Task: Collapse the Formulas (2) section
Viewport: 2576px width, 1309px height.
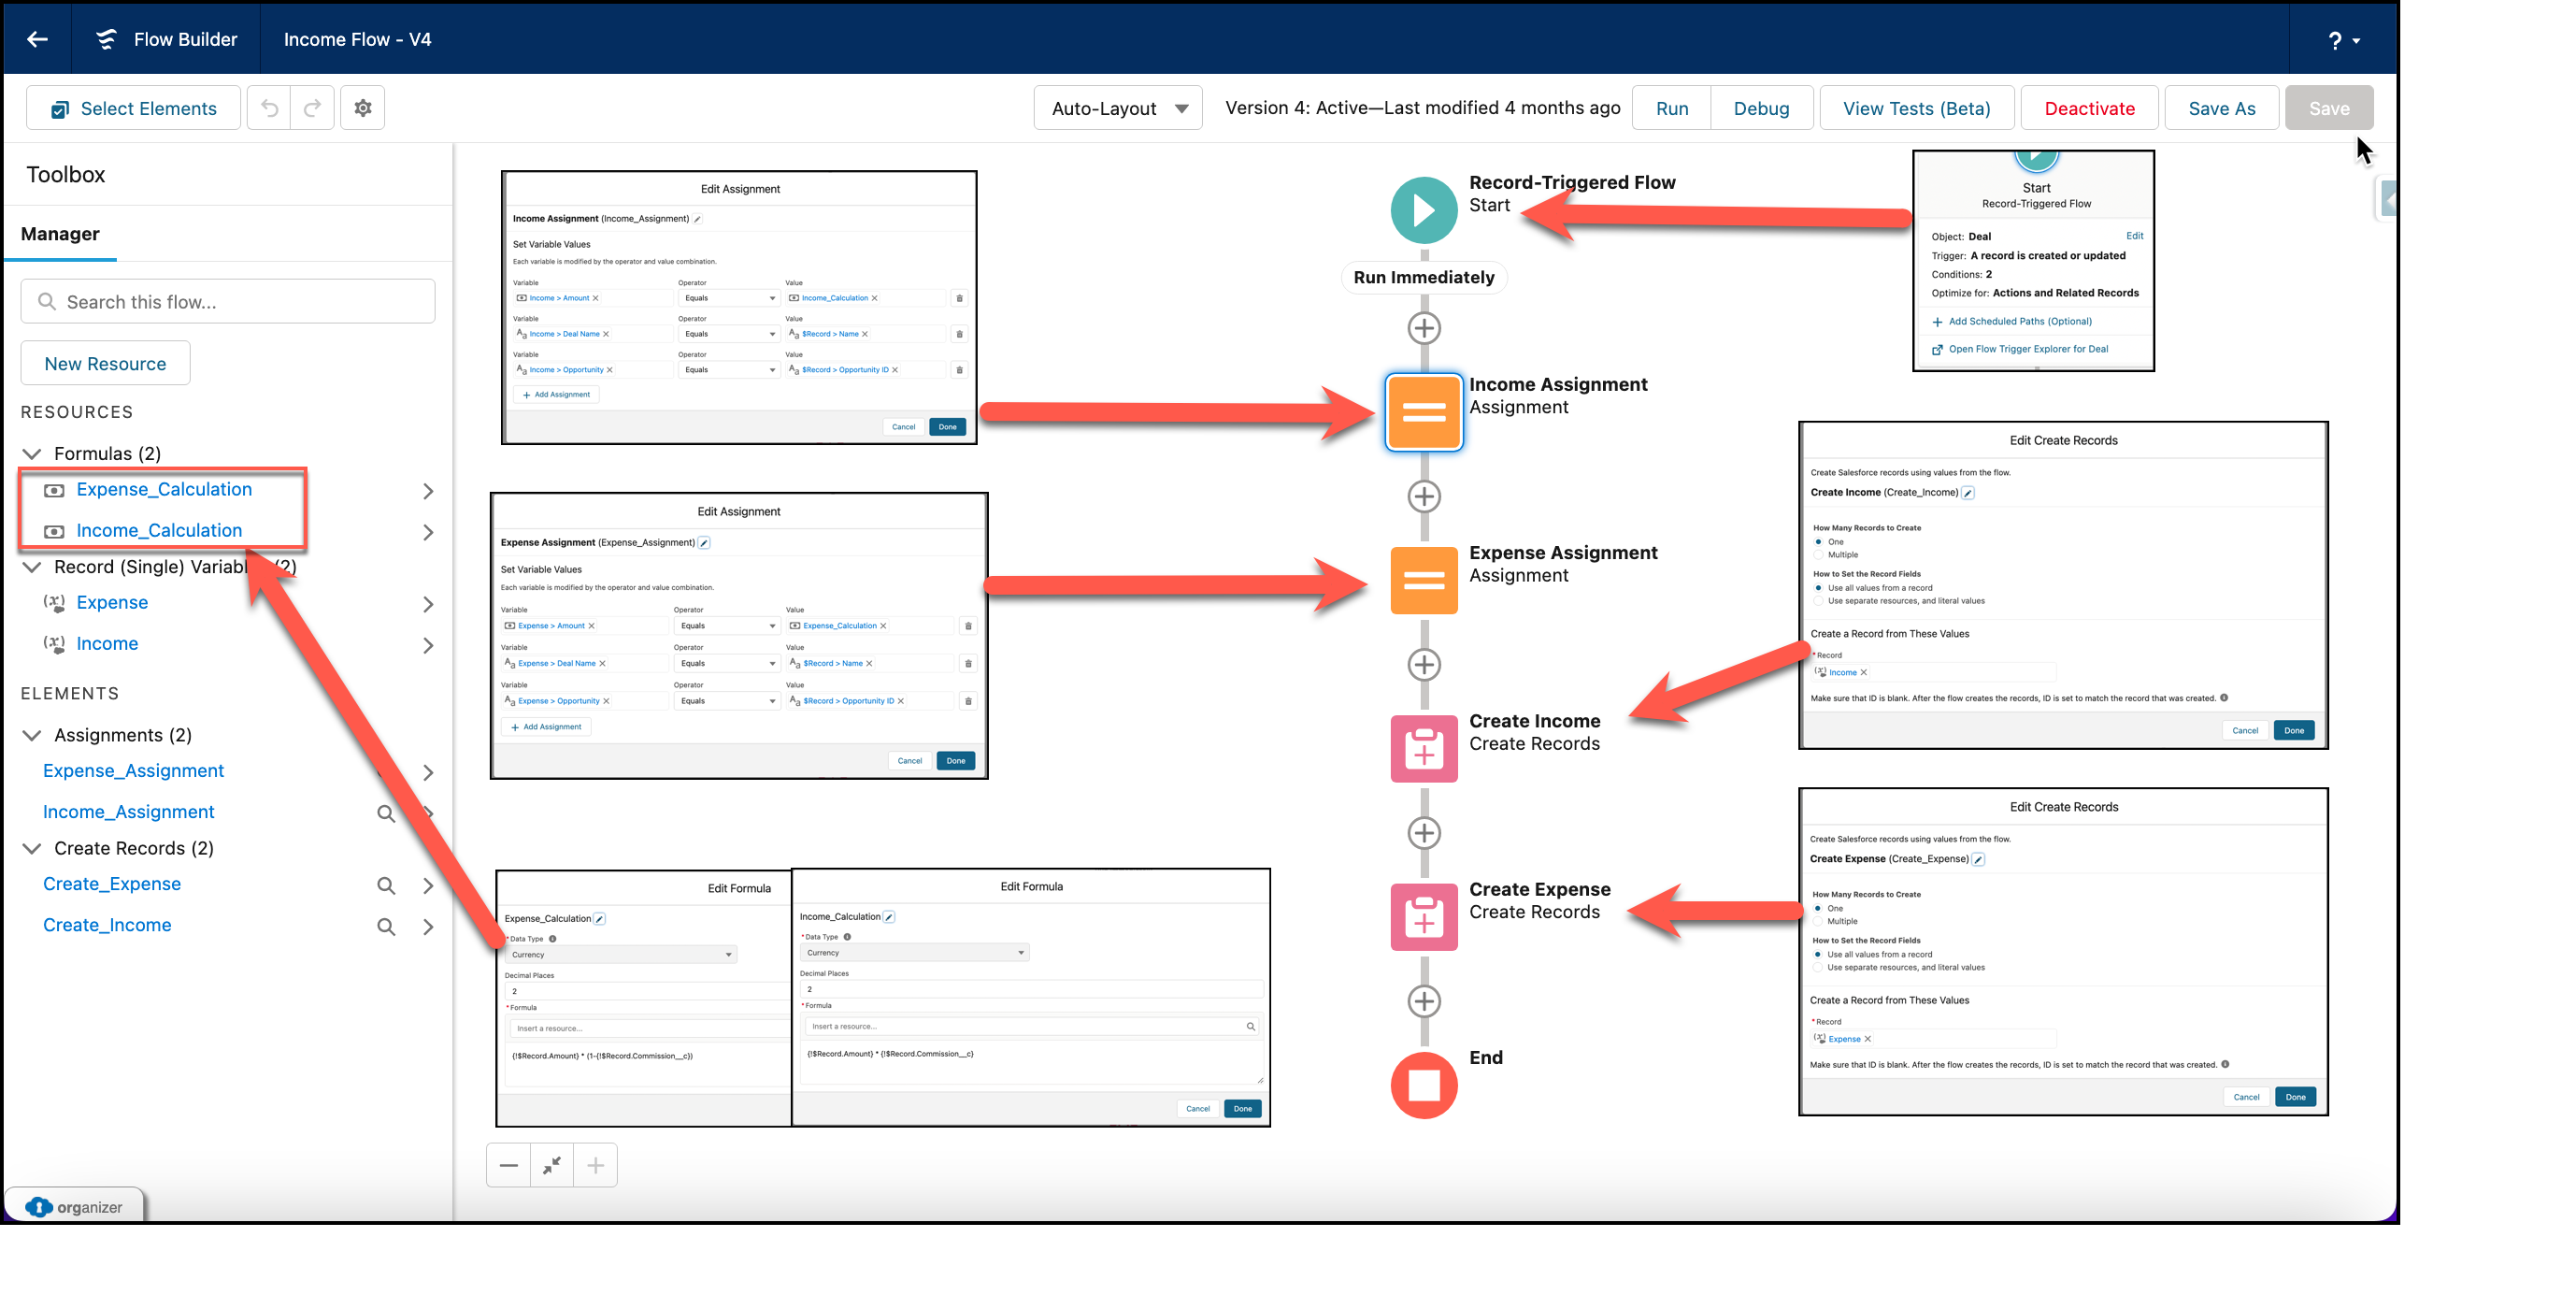Action: point(32,454)
